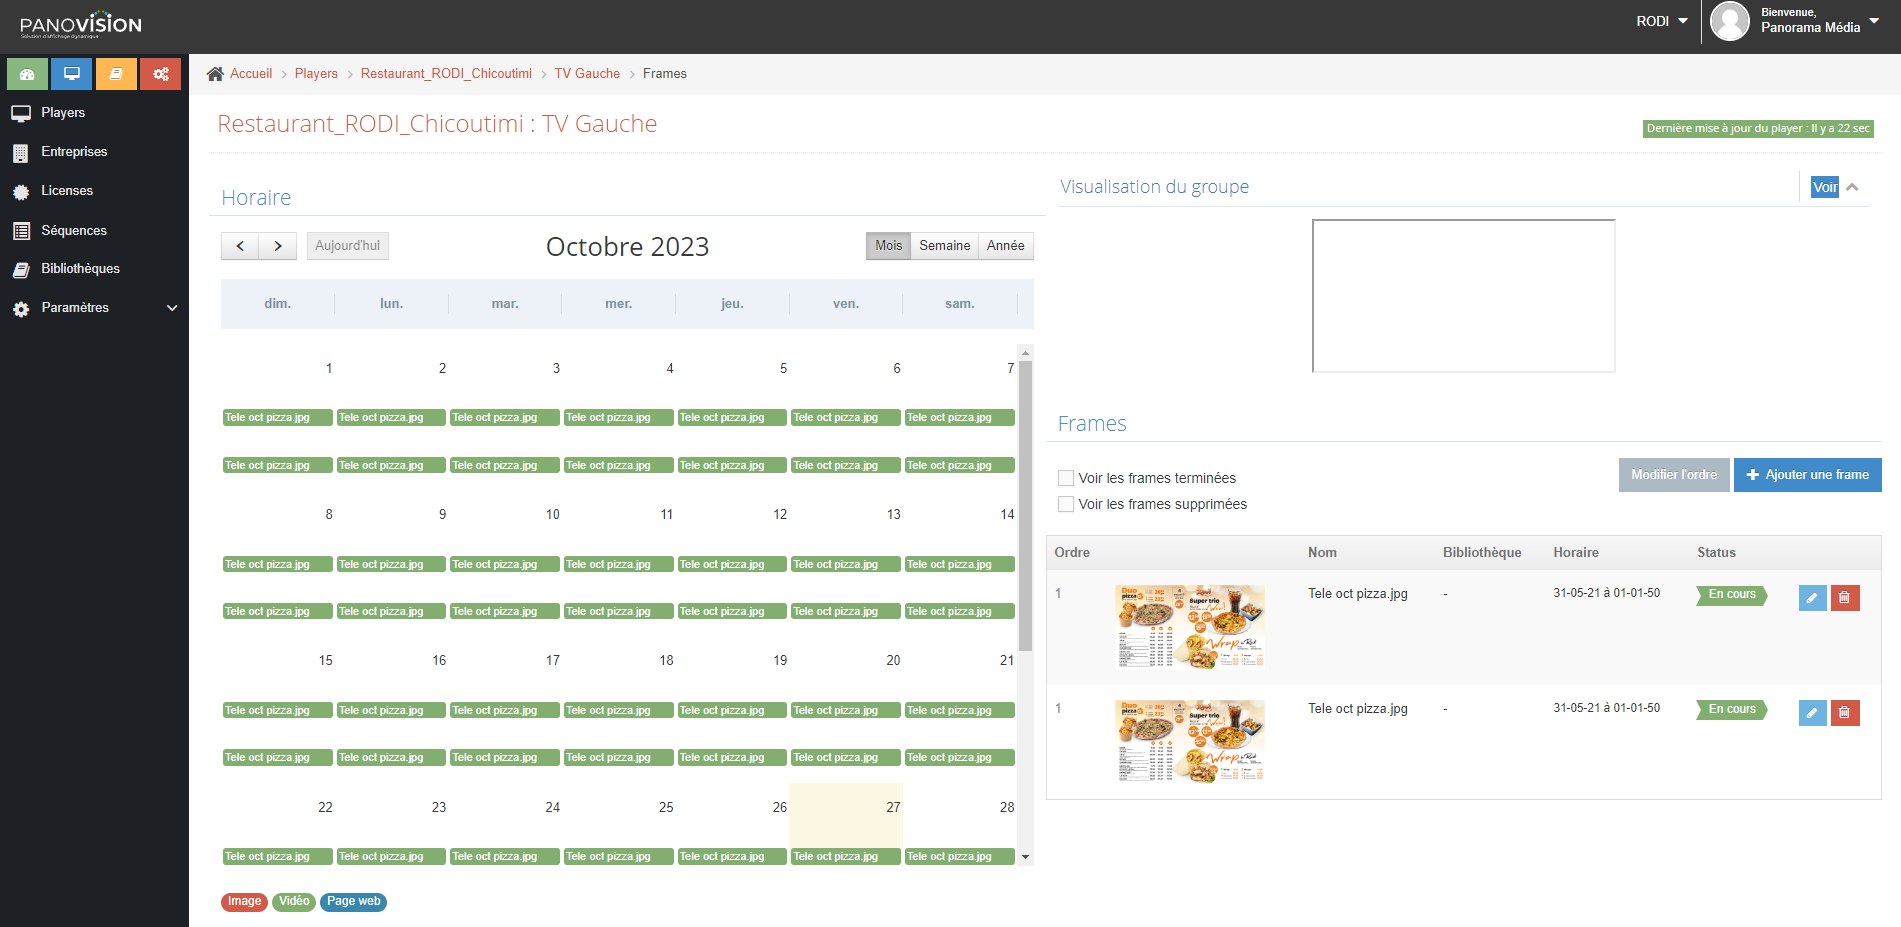The width and height of the screenshot is (1901, 927).
Task: Click the red Image legend tag
Action: [244, 902]
